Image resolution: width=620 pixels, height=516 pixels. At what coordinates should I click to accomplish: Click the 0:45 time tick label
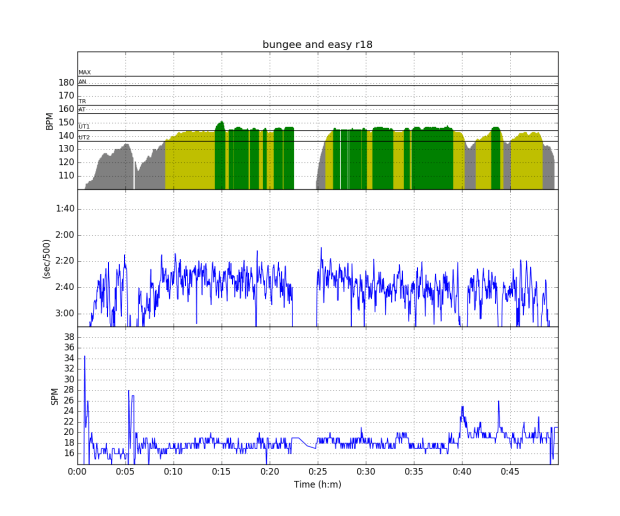pyautogui.click(x=509, y=471)
